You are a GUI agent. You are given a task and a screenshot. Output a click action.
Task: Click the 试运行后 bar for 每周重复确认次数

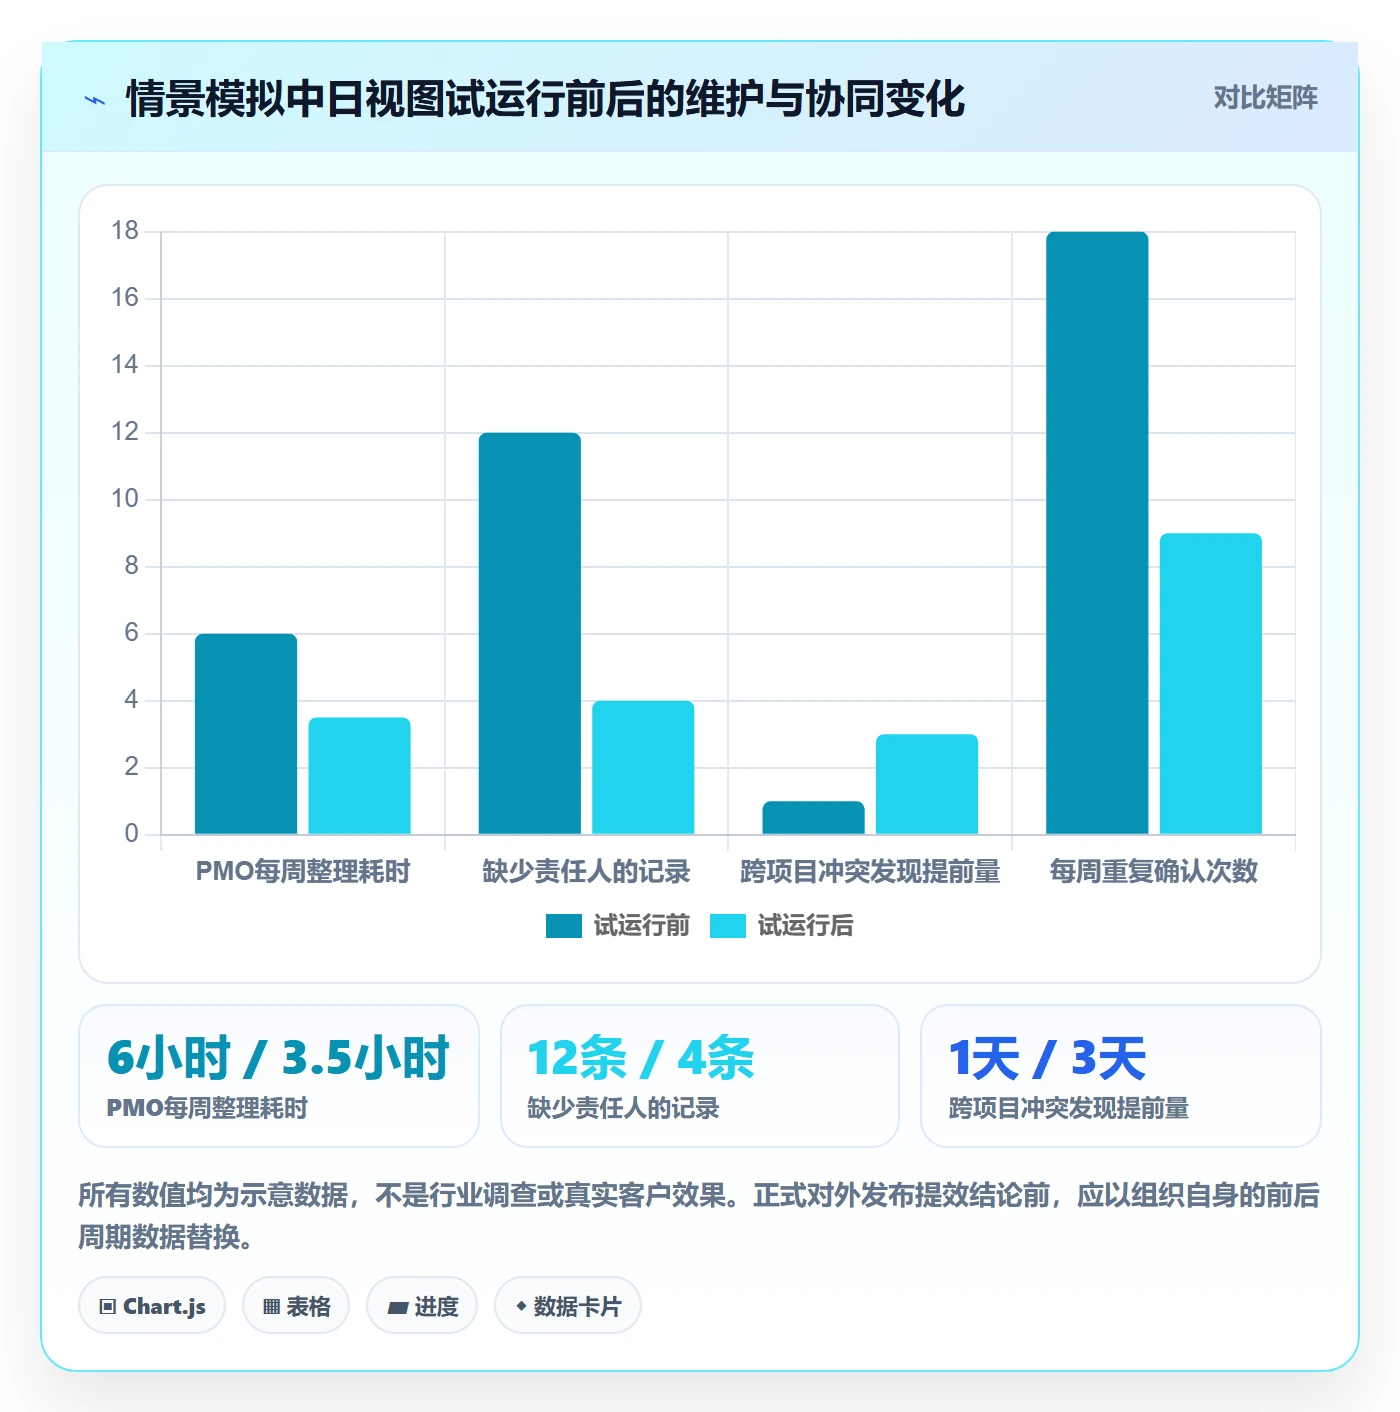tap(1211, 684)
